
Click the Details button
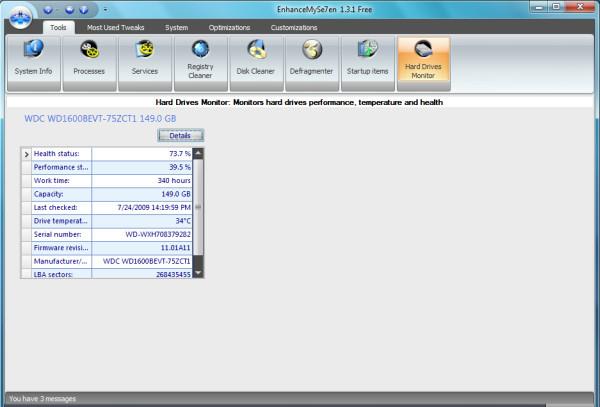(x=180, y=135)
